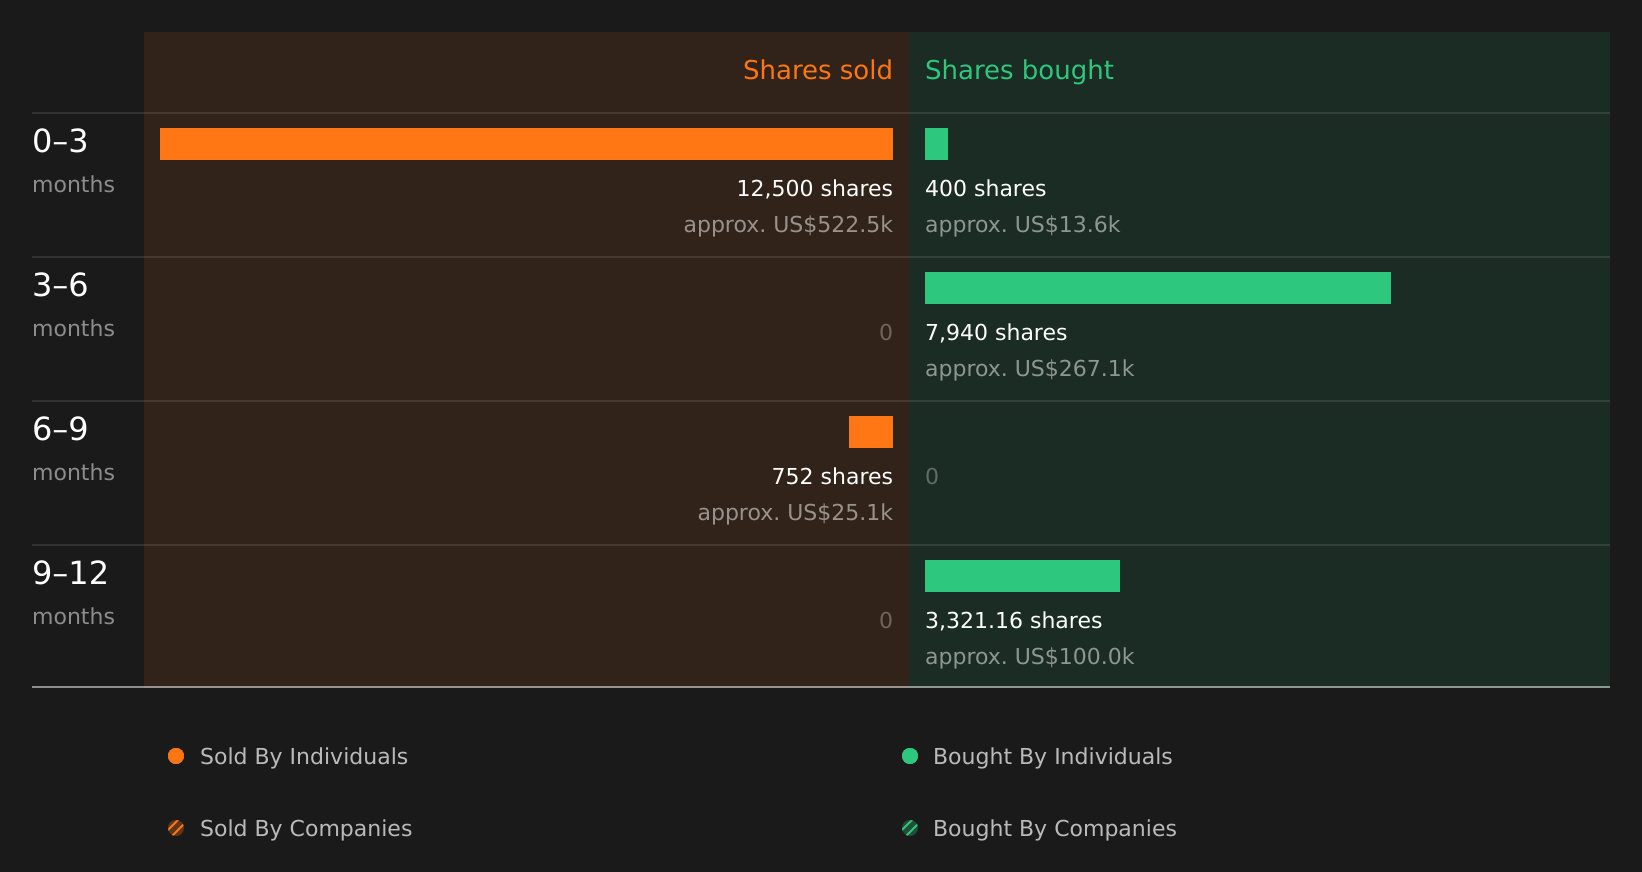Click the approx. US$13.6k amount
Viewport: 1642px width, 872px height.
[1022, 224]
